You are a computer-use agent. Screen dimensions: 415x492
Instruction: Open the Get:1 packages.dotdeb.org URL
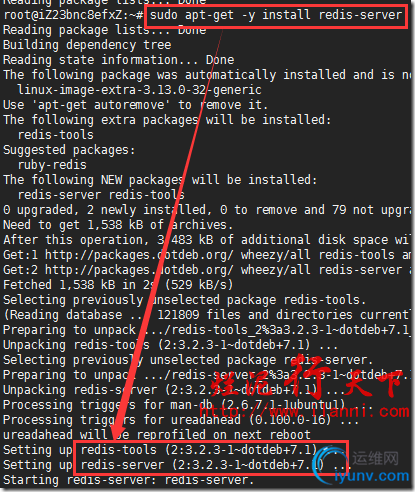[139, 255]
